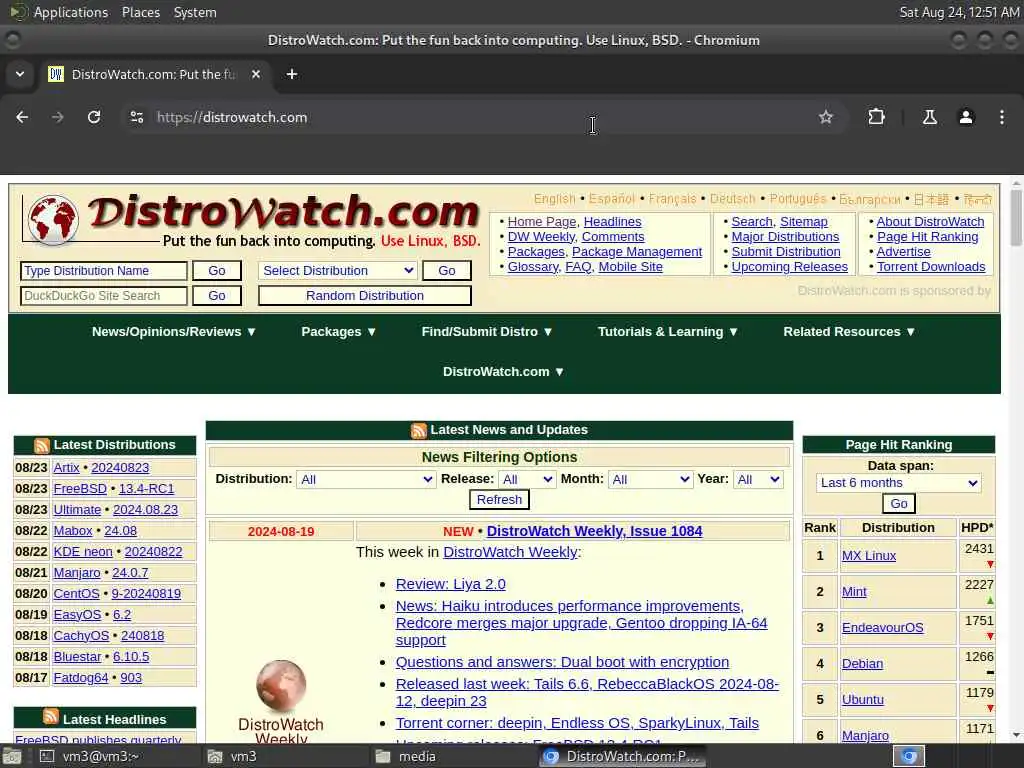
Task: Open the Month filter dropdown
Action: click(650, 479)
